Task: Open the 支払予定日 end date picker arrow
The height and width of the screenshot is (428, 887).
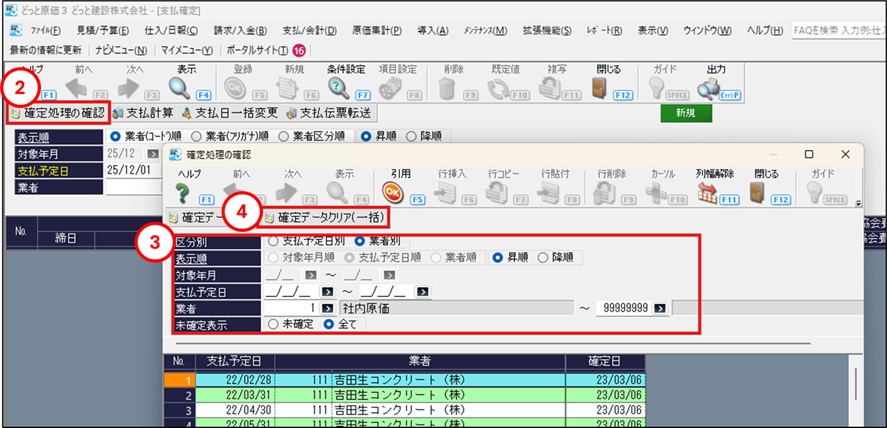Action: pyautogui.click(x=423, y=291)
